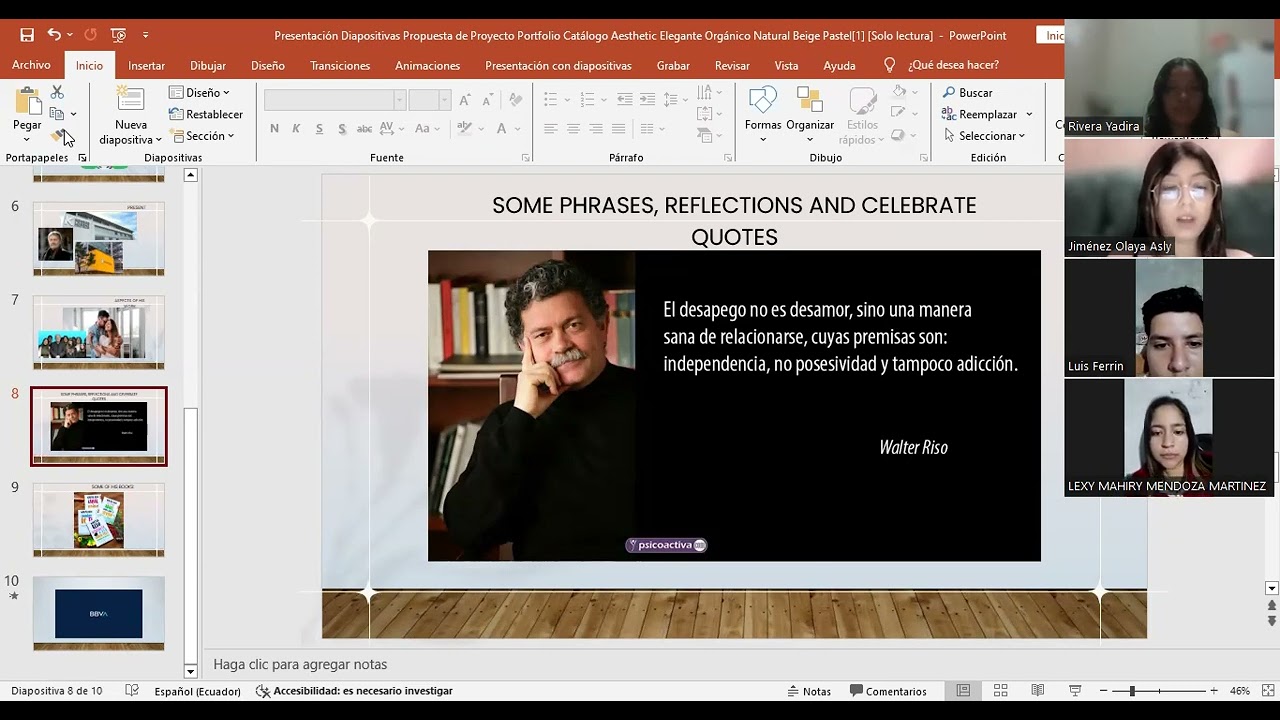Open the Archivo menu
This screenshot has height=720, width=1280.
(31, 65)
